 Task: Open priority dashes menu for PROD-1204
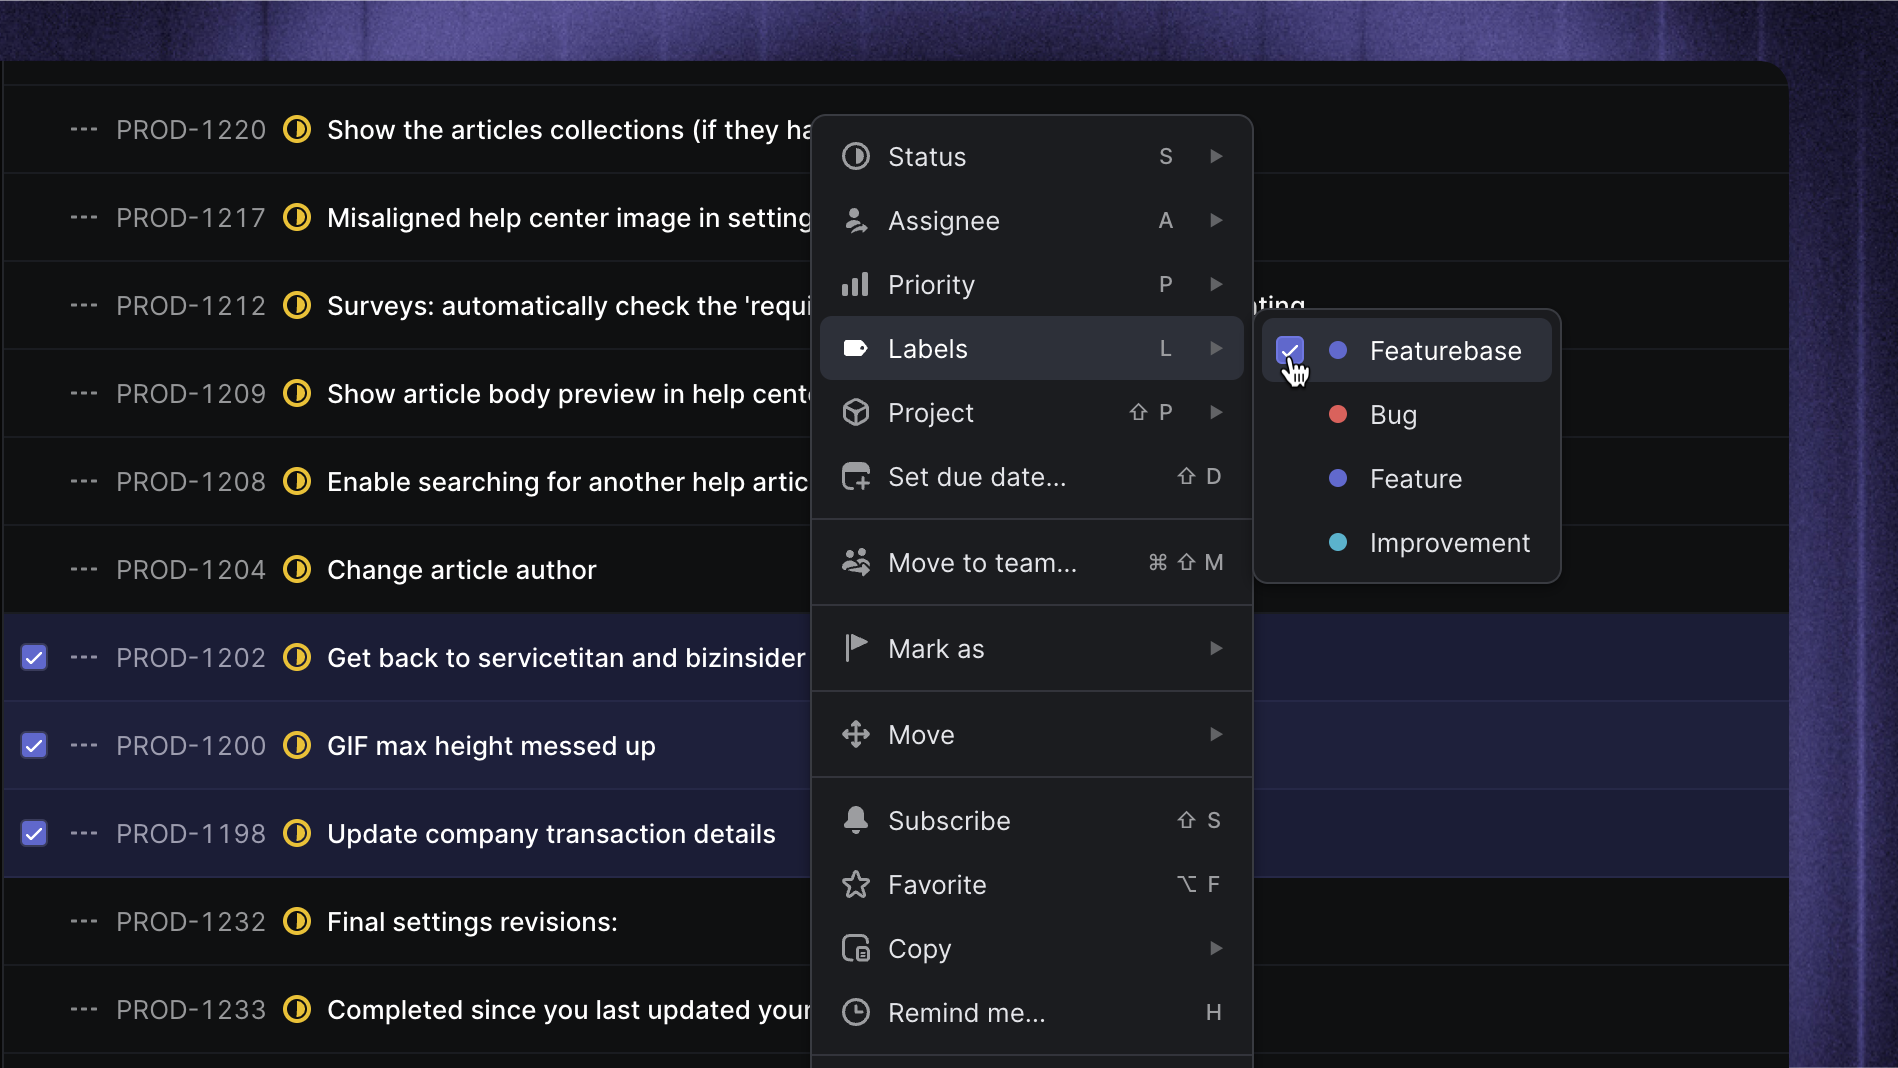point(84,570)
